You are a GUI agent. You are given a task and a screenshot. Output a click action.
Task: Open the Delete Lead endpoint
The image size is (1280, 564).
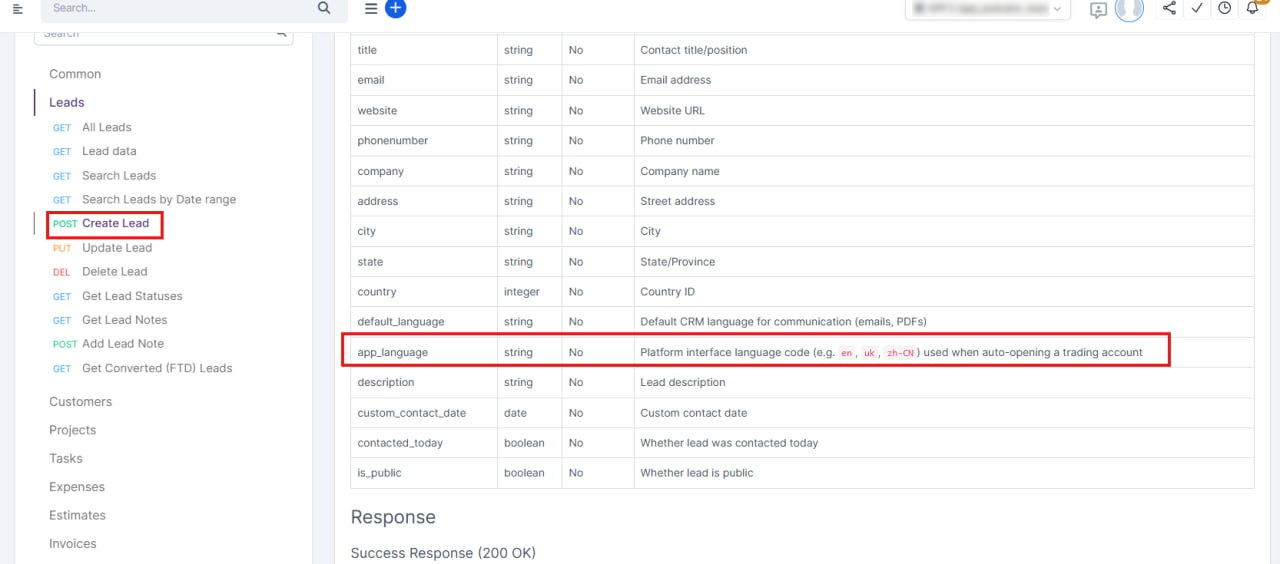tap(114, 271)
